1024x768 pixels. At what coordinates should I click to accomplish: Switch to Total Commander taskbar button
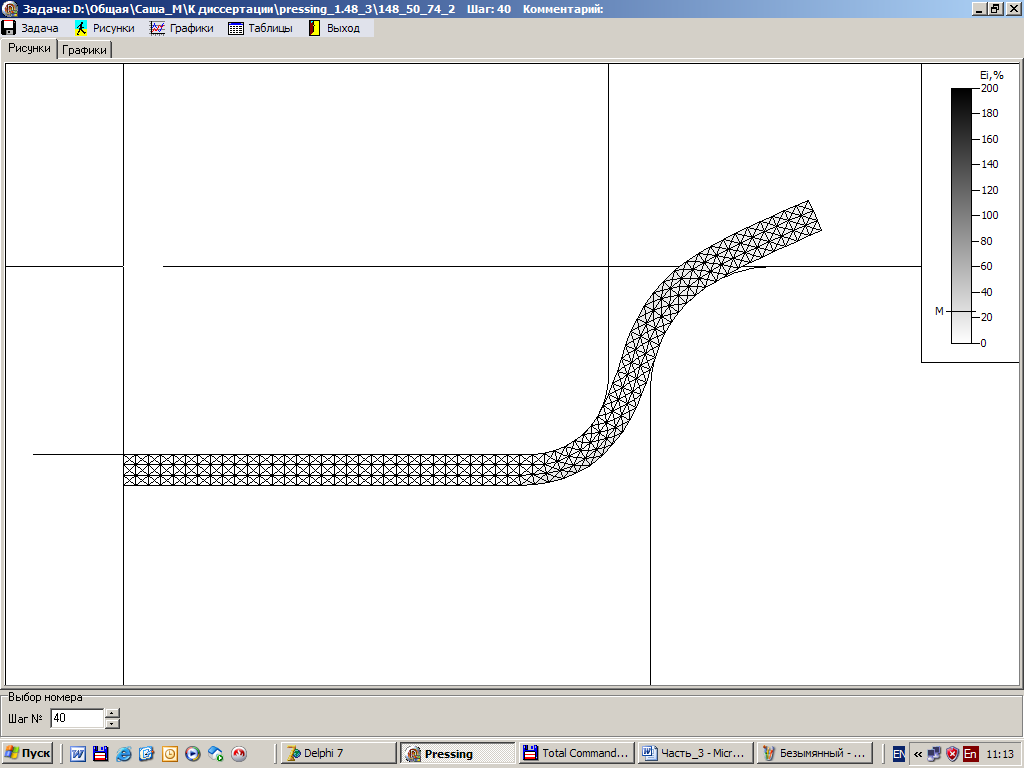577,753
